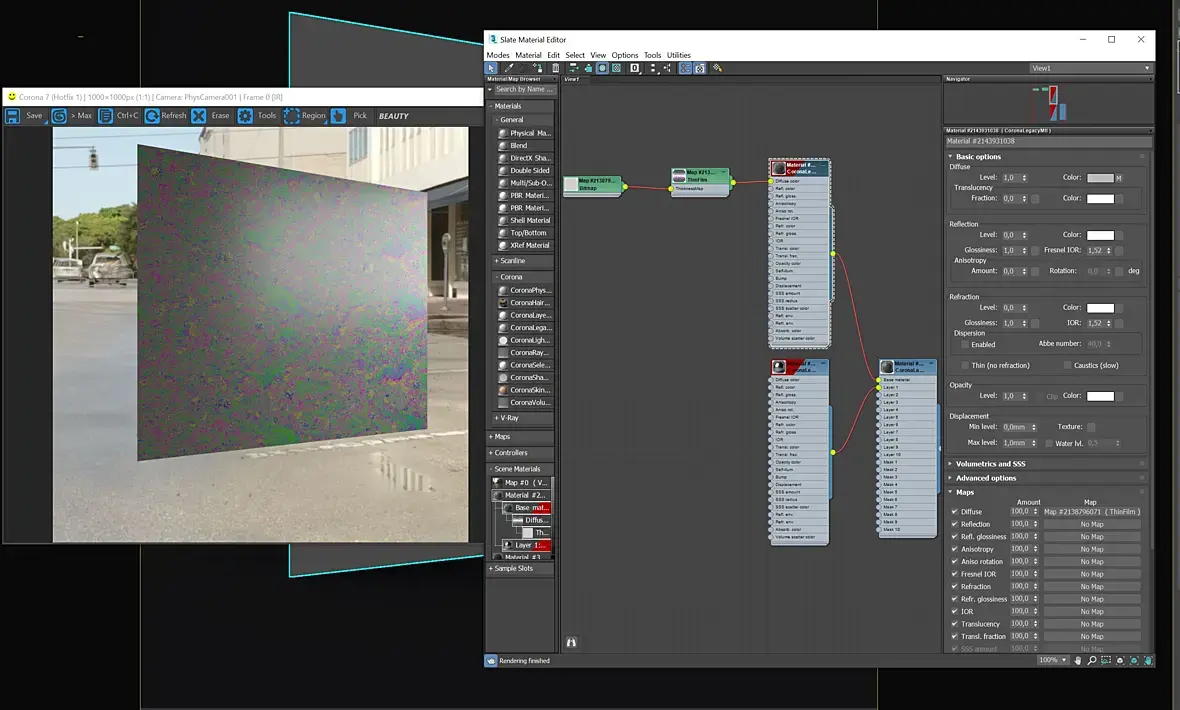Check Thin (no refraction) checkbox
The height and width of the screenshot is (710, 1180).
(x=965, y=365)
